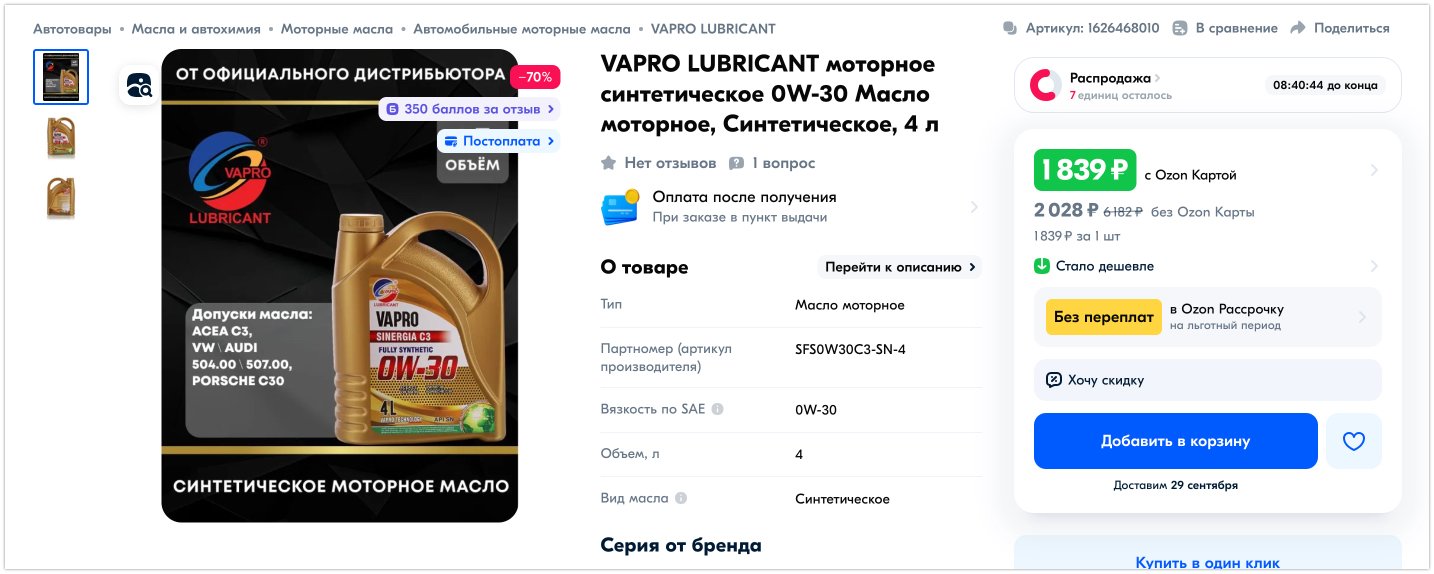Add to comparison via В сравнение icon
Viewport: 1434px width, 574px height.
coord(1180,28)
